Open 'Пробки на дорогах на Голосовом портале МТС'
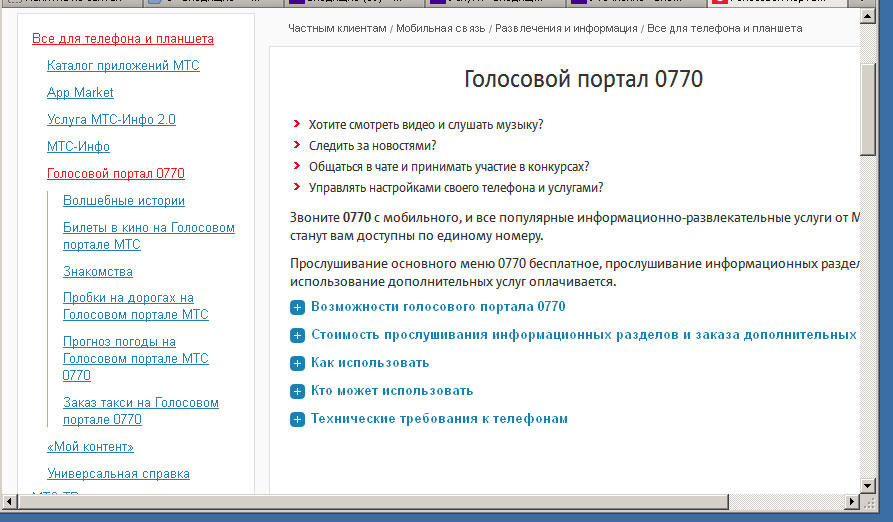The image size is (893, 522). click(136, 306)
